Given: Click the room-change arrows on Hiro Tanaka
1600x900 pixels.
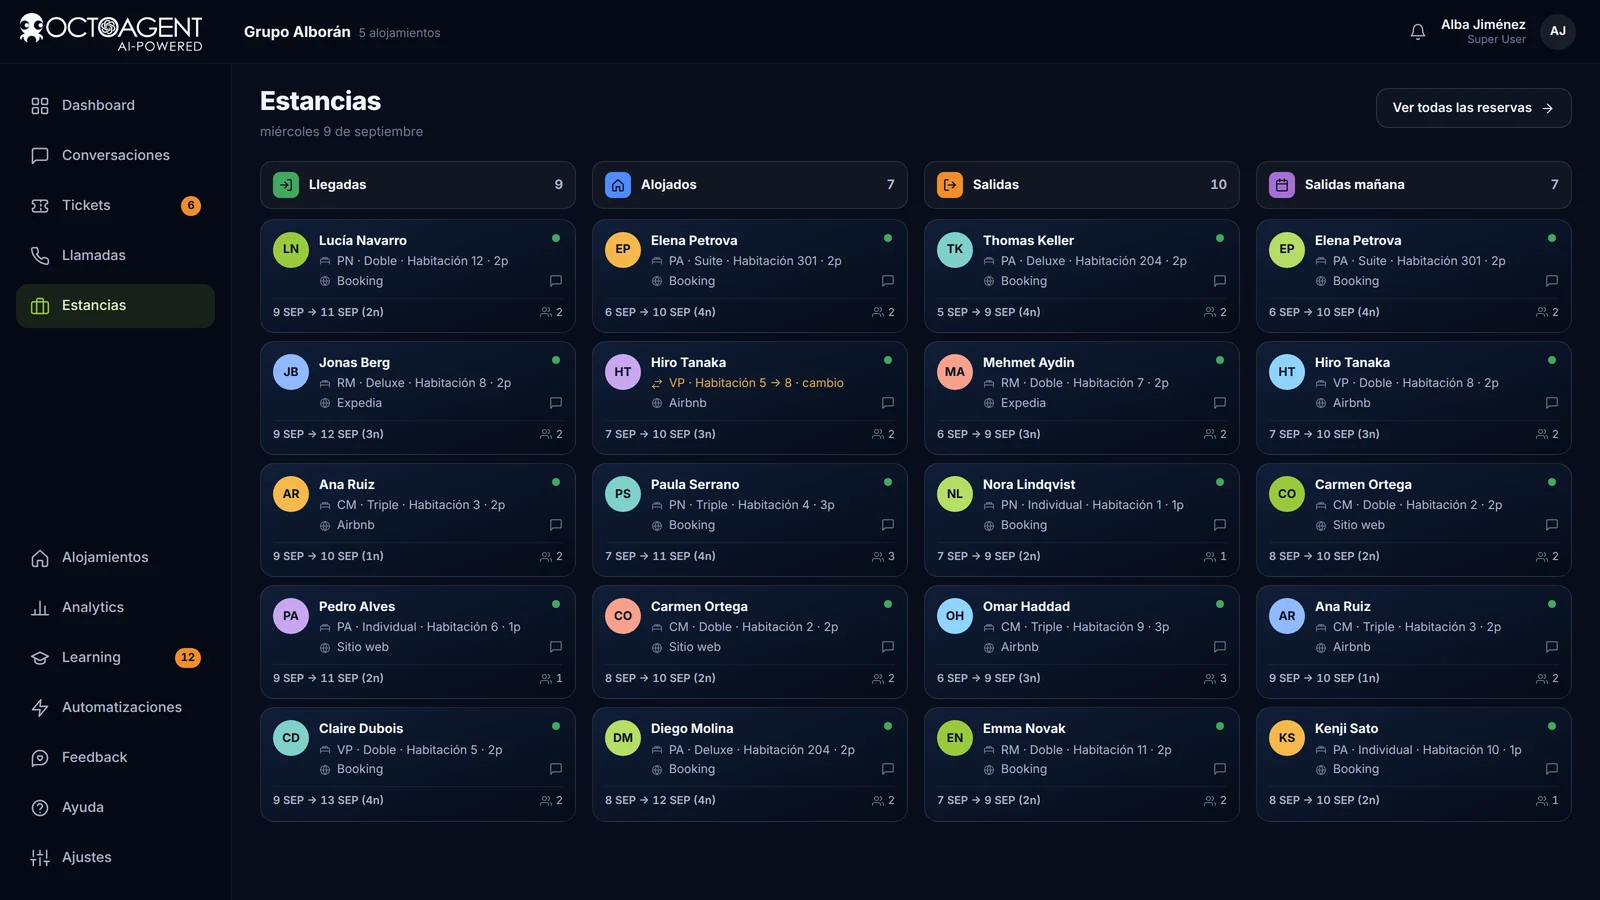Looking at the screenshot, I should pos(657,383).
